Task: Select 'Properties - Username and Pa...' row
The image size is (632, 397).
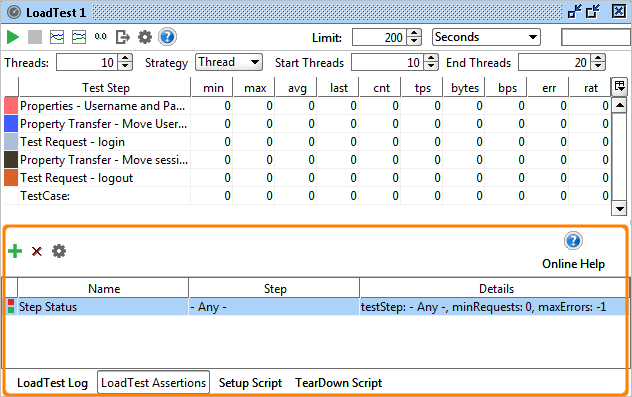Action: [x=307, y=106]
